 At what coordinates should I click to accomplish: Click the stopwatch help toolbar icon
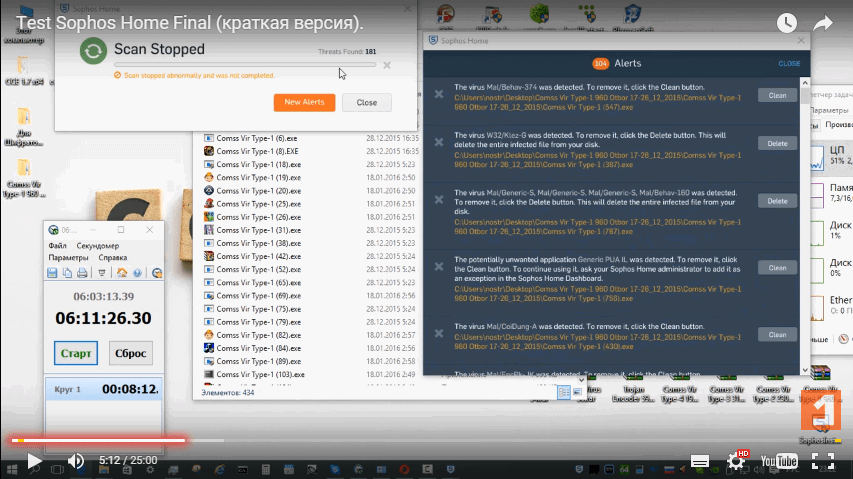point(137,273)
